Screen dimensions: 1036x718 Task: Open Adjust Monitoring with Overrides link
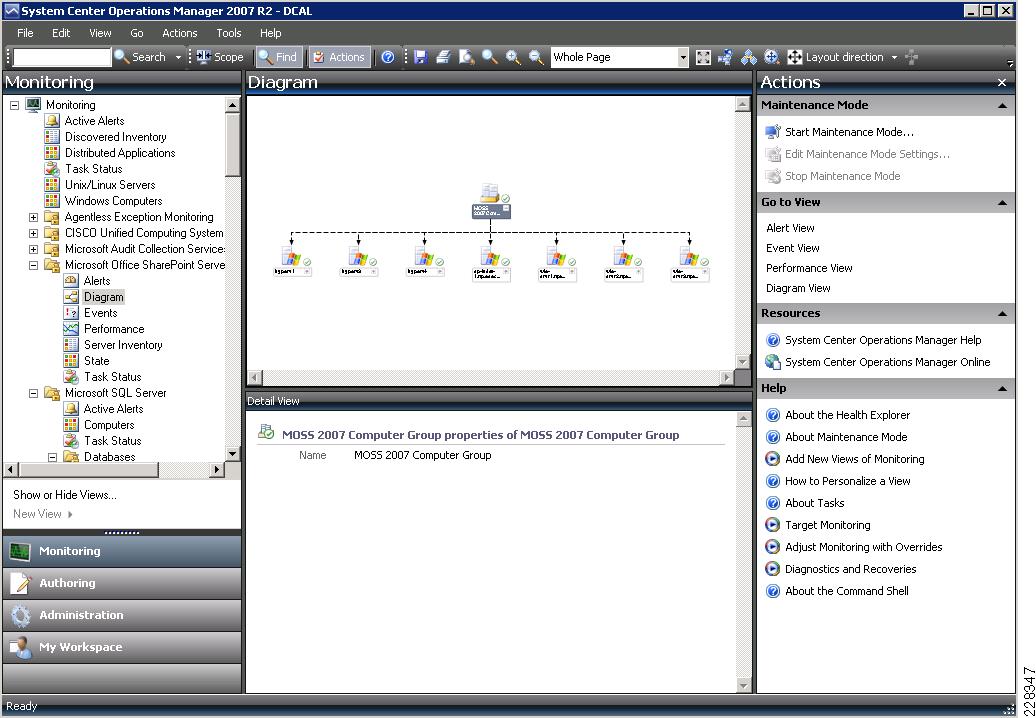(x=864, y=547)
